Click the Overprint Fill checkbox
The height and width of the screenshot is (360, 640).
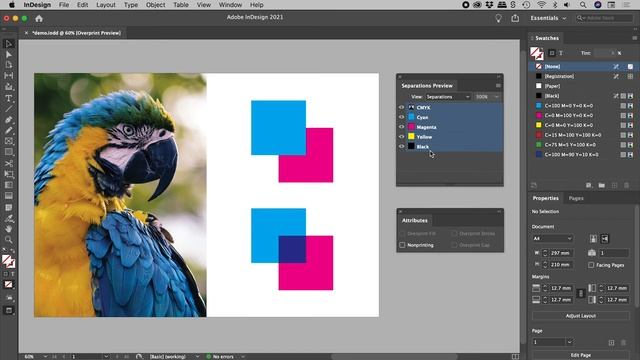coord(402,233)
